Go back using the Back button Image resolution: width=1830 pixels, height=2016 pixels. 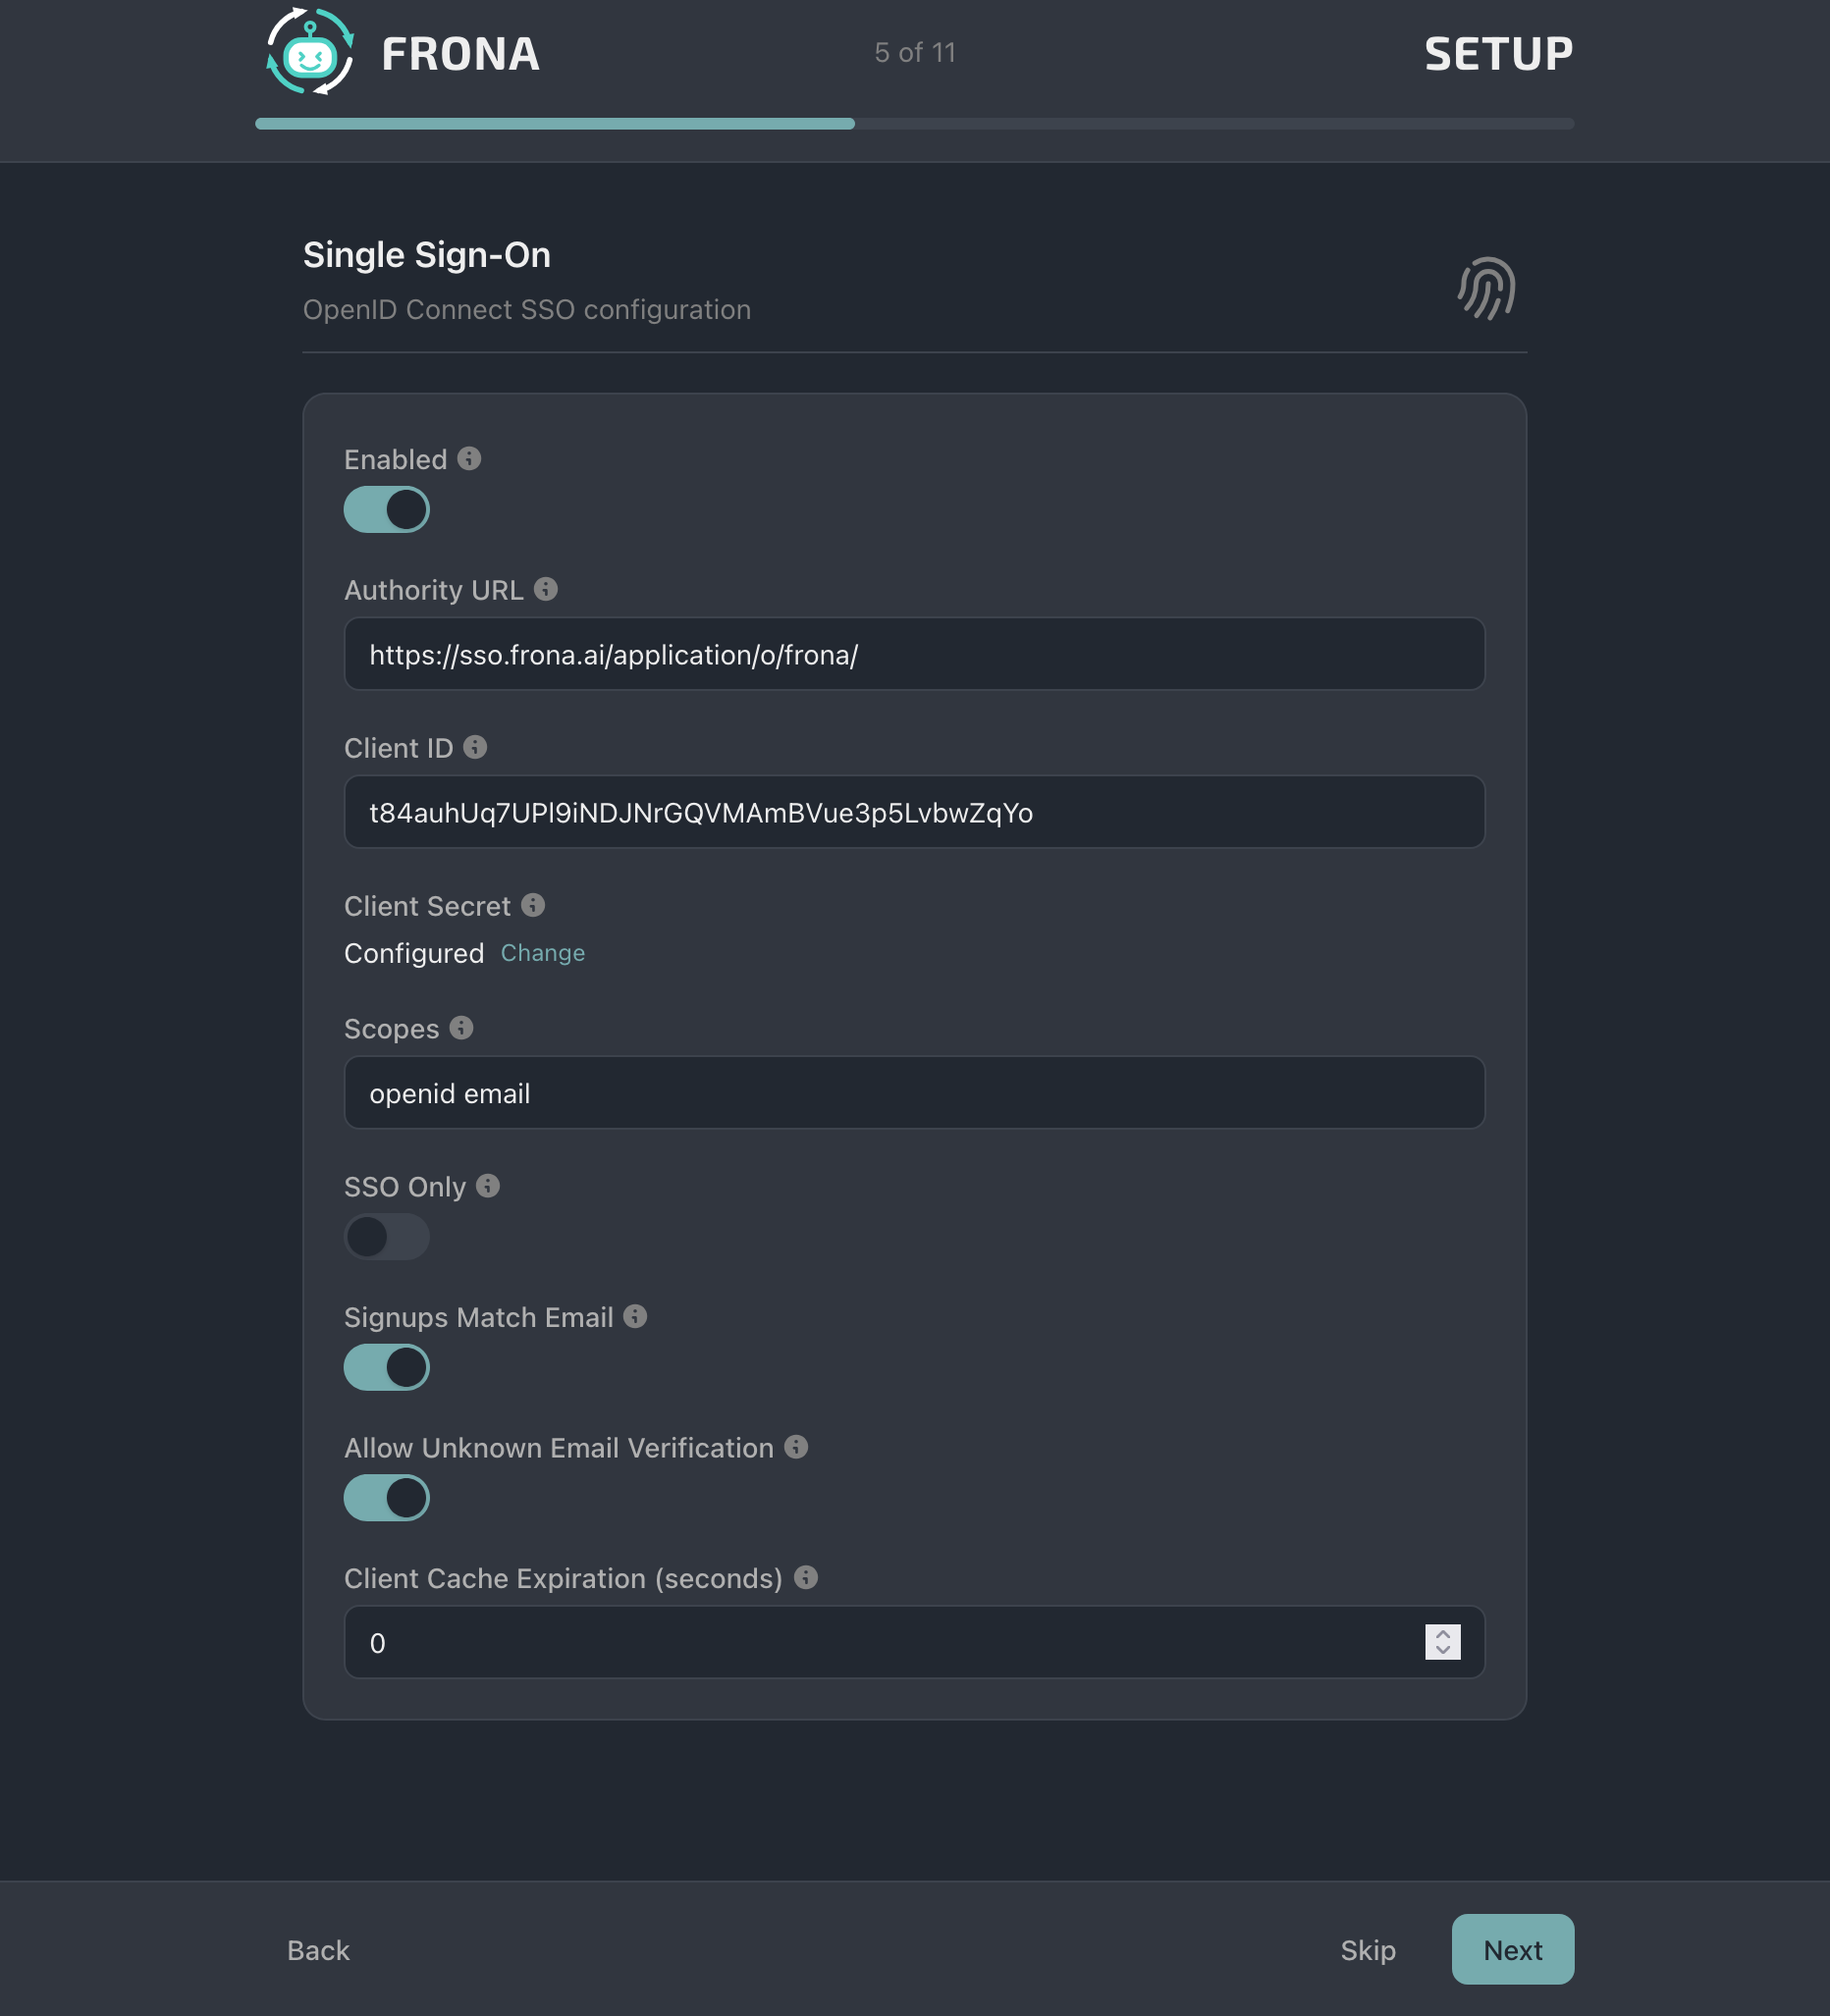pyautogui.click(x=317, y=1949)
